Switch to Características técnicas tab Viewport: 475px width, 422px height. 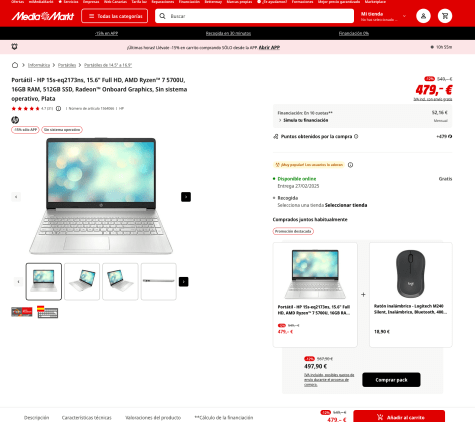coord(87,417)
